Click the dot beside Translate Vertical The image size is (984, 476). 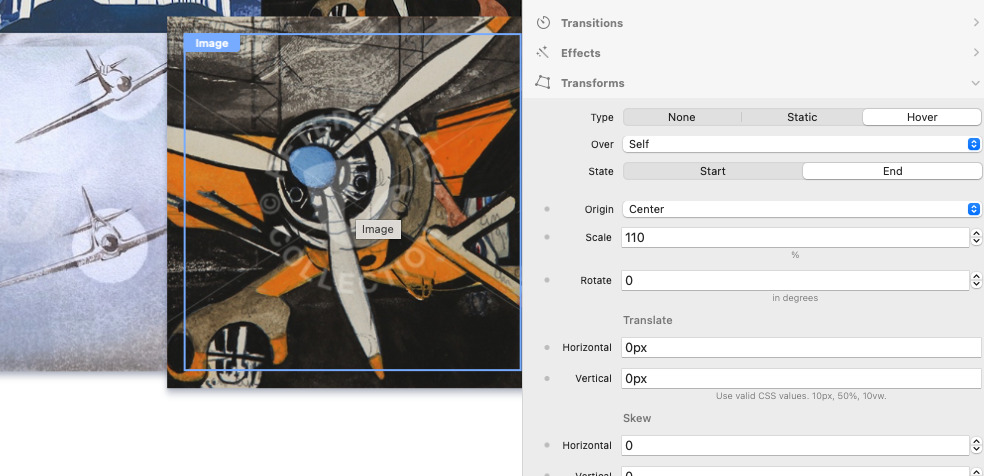tap(547, 379)
